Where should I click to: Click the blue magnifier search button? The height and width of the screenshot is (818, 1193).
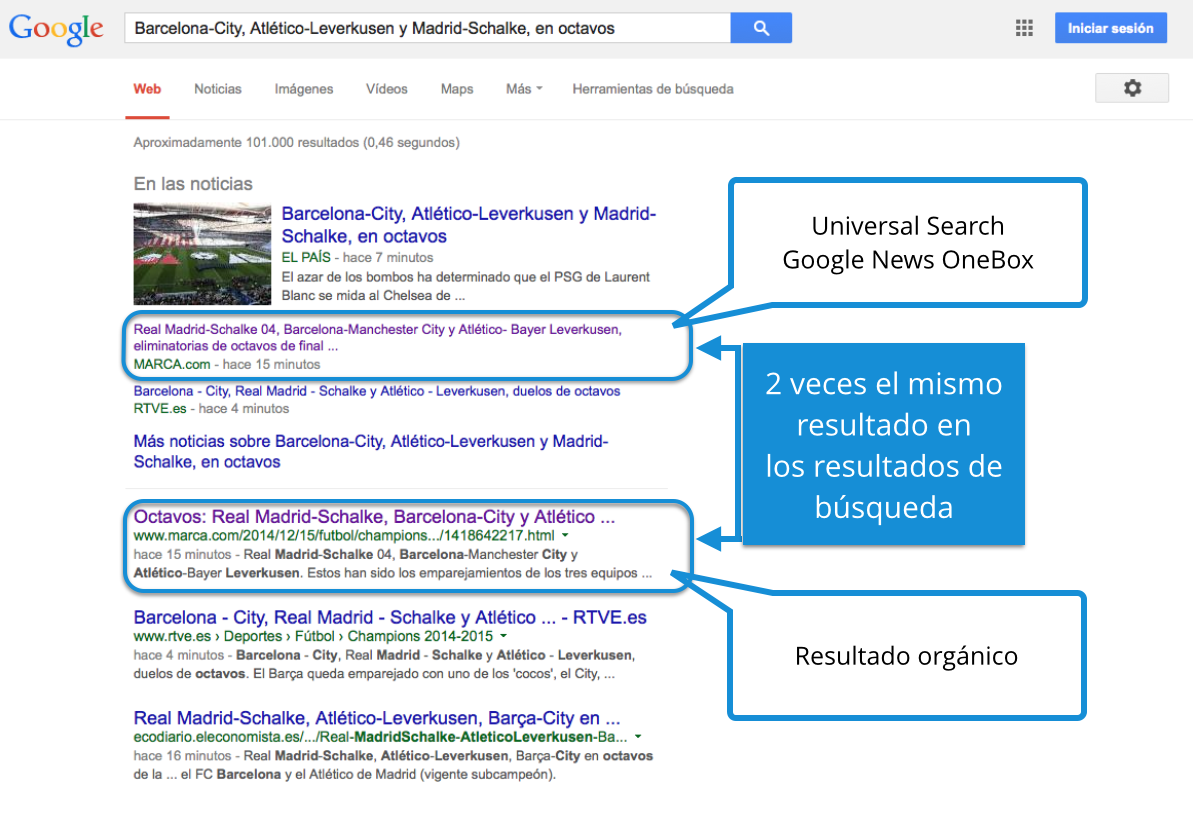[761, 28]
